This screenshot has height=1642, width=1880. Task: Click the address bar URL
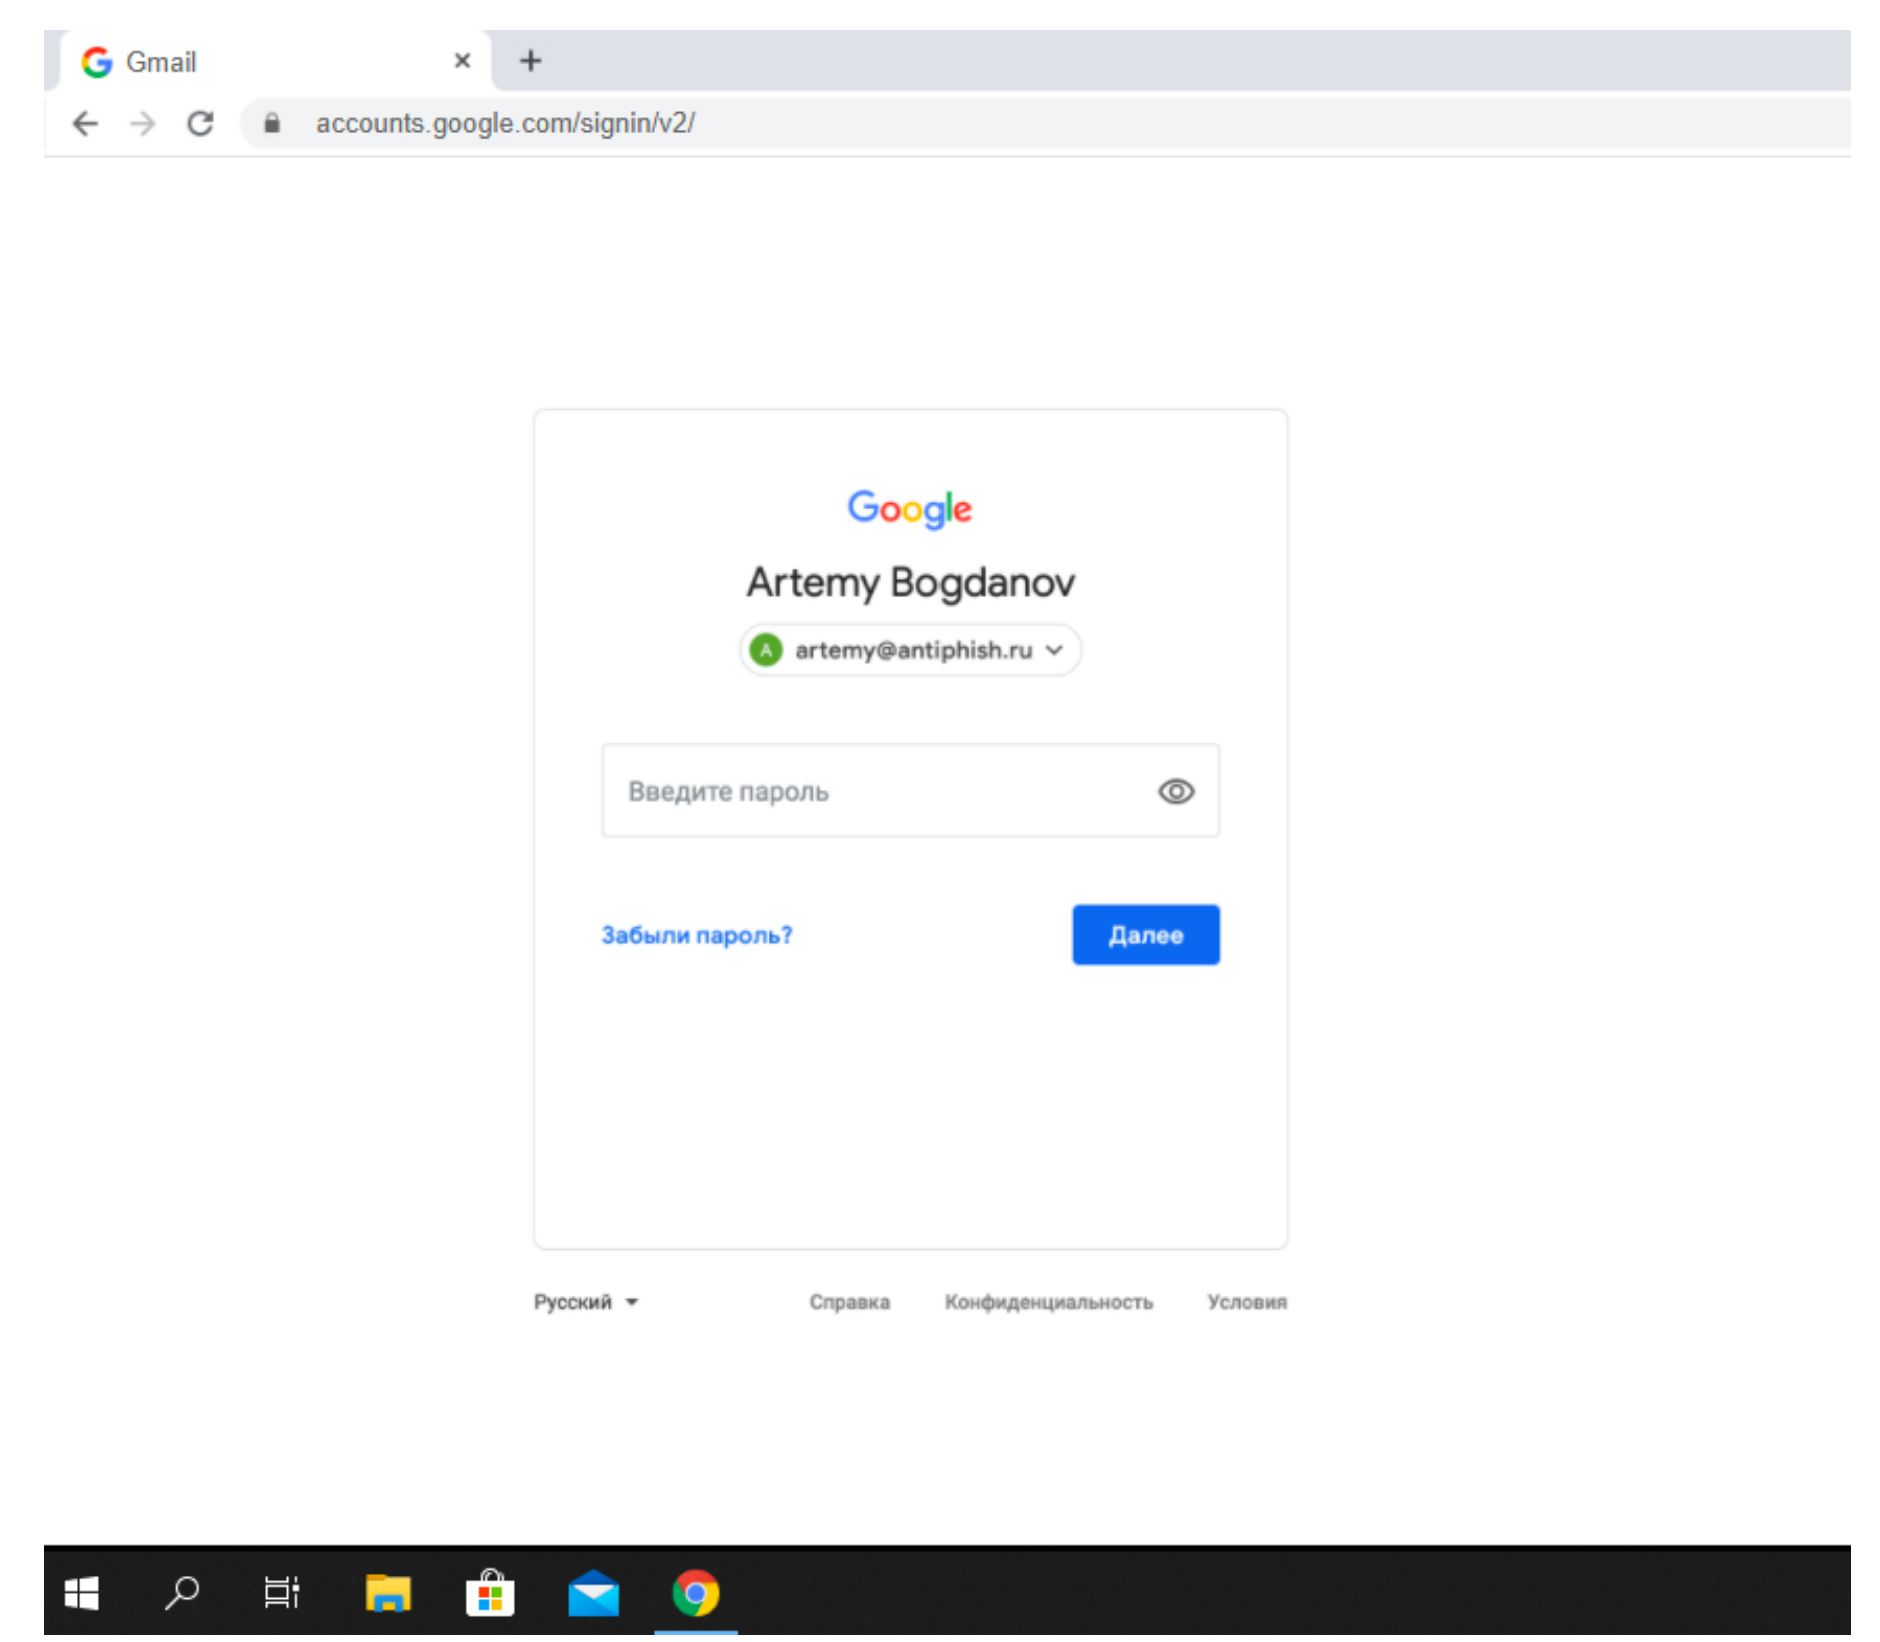[x=505, y=123]
